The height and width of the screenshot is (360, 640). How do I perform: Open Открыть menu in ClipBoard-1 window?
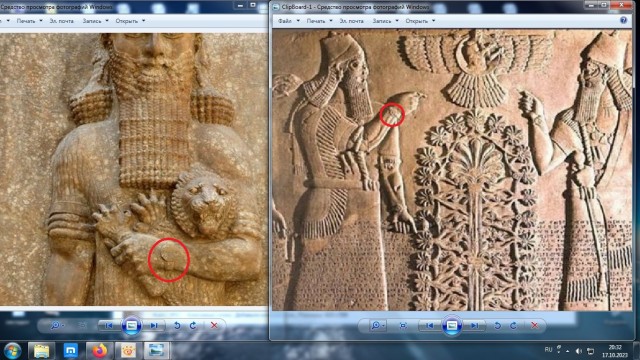[x=416, y=21]
